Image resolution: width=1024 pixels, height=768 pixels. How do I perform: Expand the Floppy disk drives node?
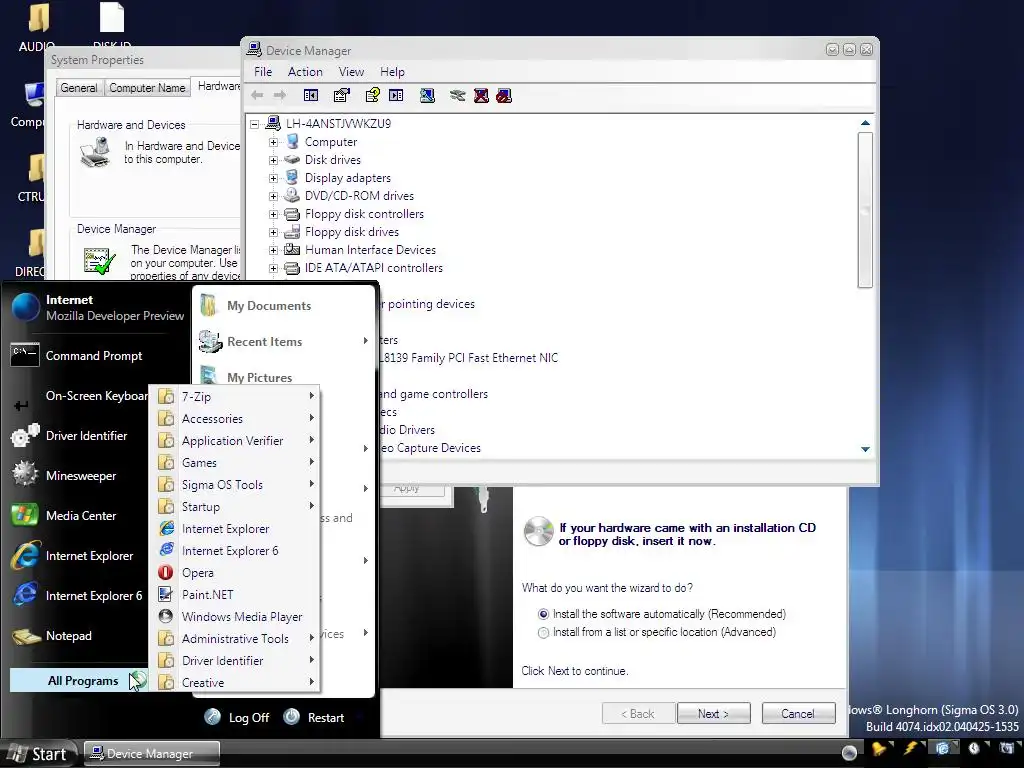(x=274, y=232)
